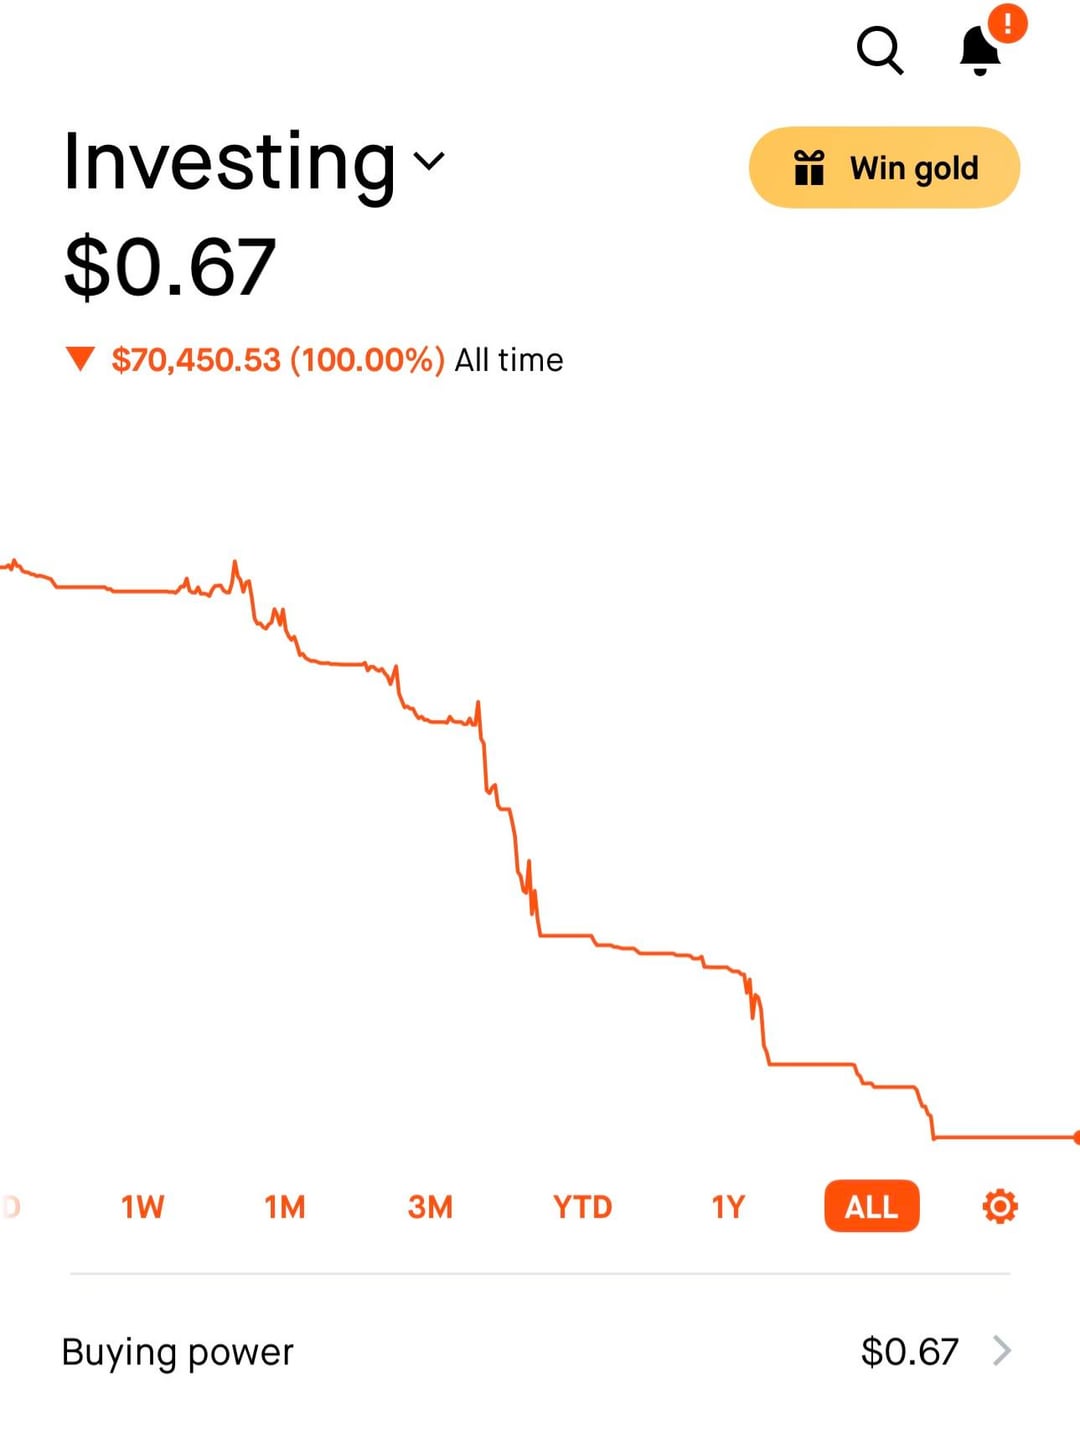
Task: Click the chart's endpoint dot
Action: (x=1076, y=1137)
